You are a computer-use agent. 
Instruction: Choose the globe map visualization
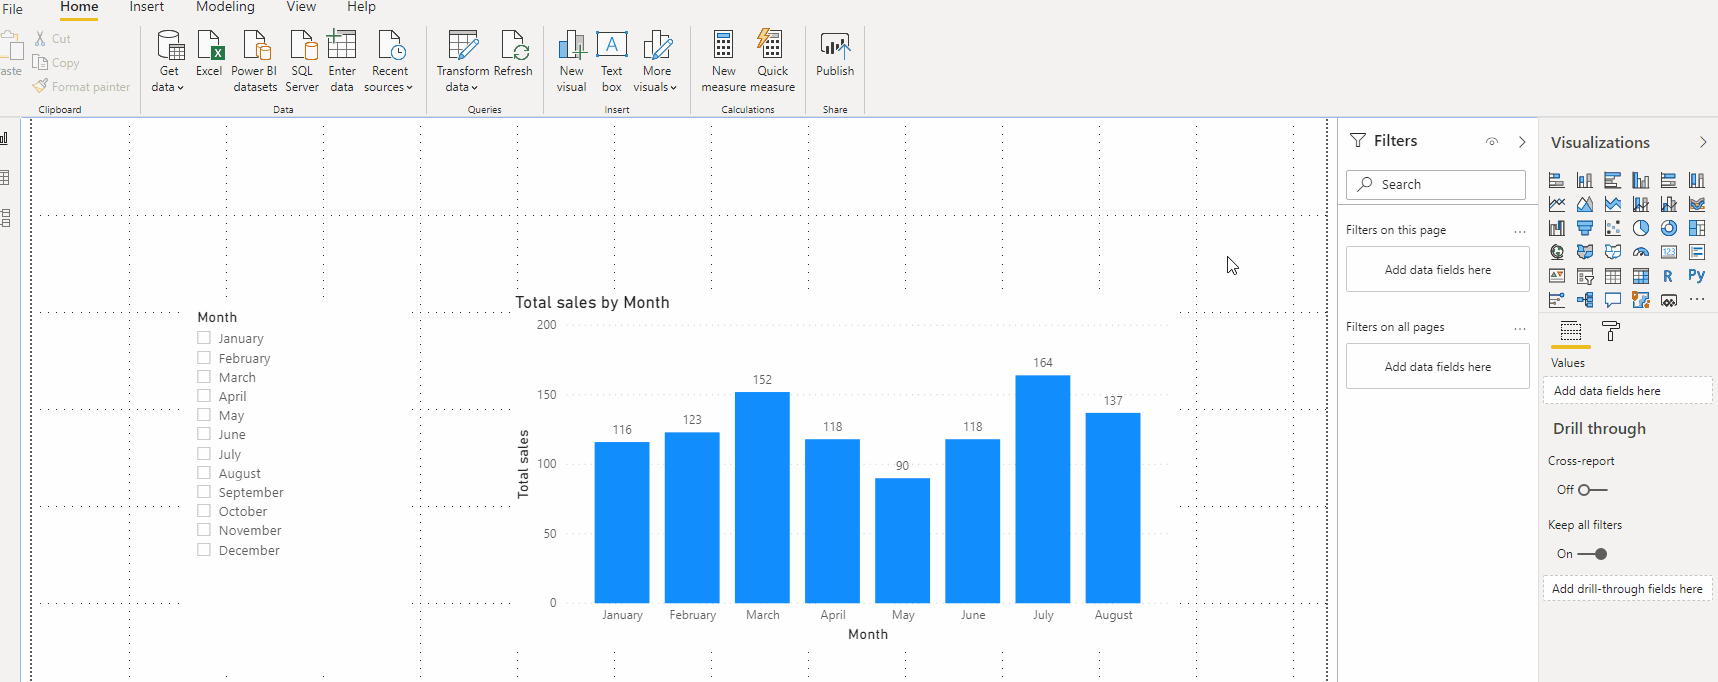coord(1557,252)
